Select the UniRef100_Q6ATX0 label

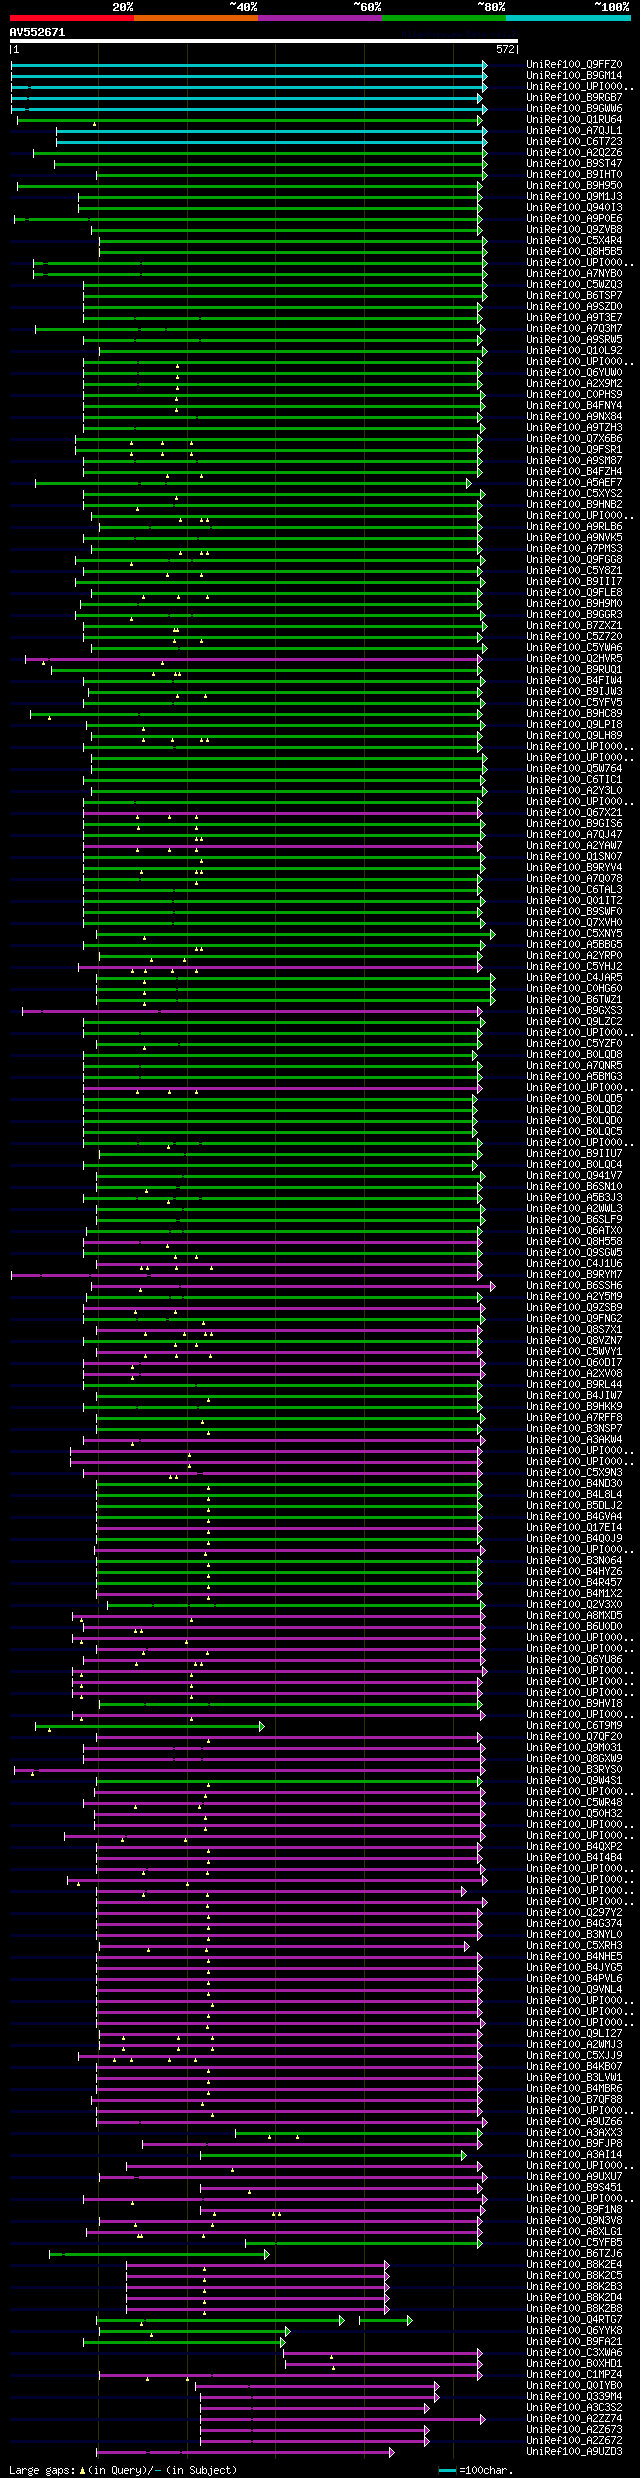coord(574,1231)
